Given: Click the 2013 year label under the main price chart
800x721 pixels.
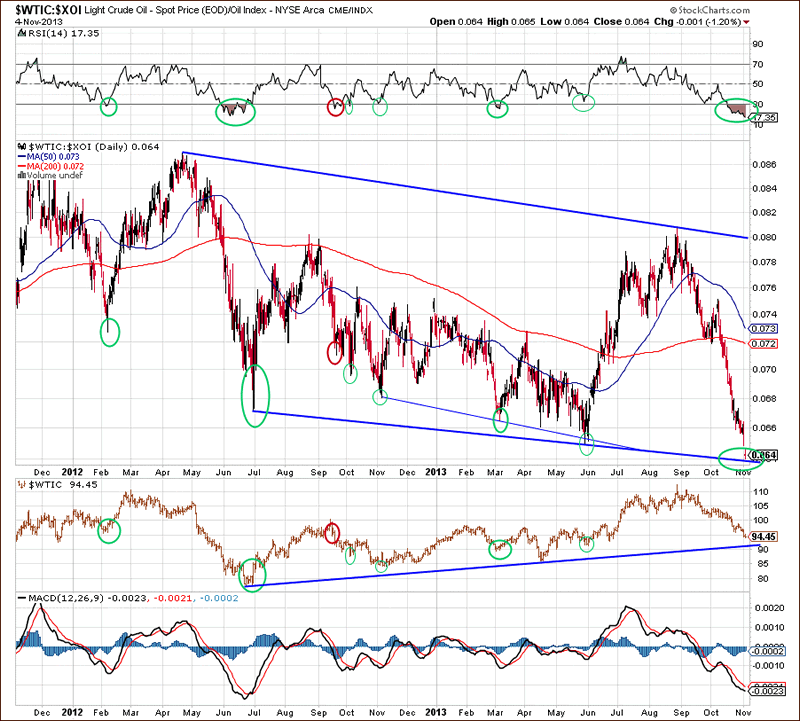Looking at the screenshot, I should point(436,472).
